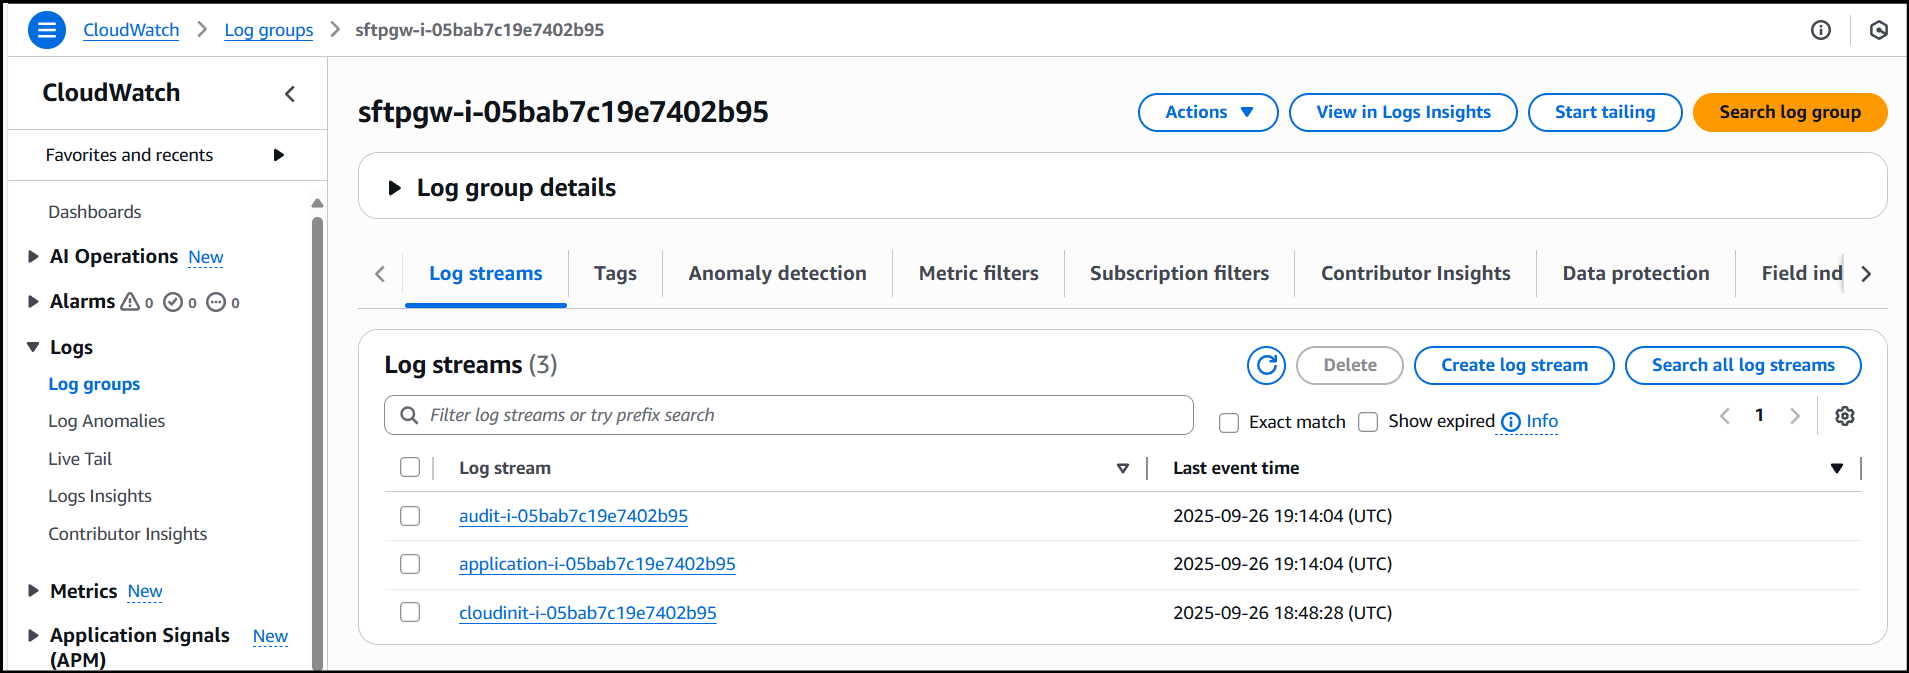Click the hexagon settings icon top right
This screenshot has height=673, width=1909.
pyautogui.click(x=1878, y=30)
